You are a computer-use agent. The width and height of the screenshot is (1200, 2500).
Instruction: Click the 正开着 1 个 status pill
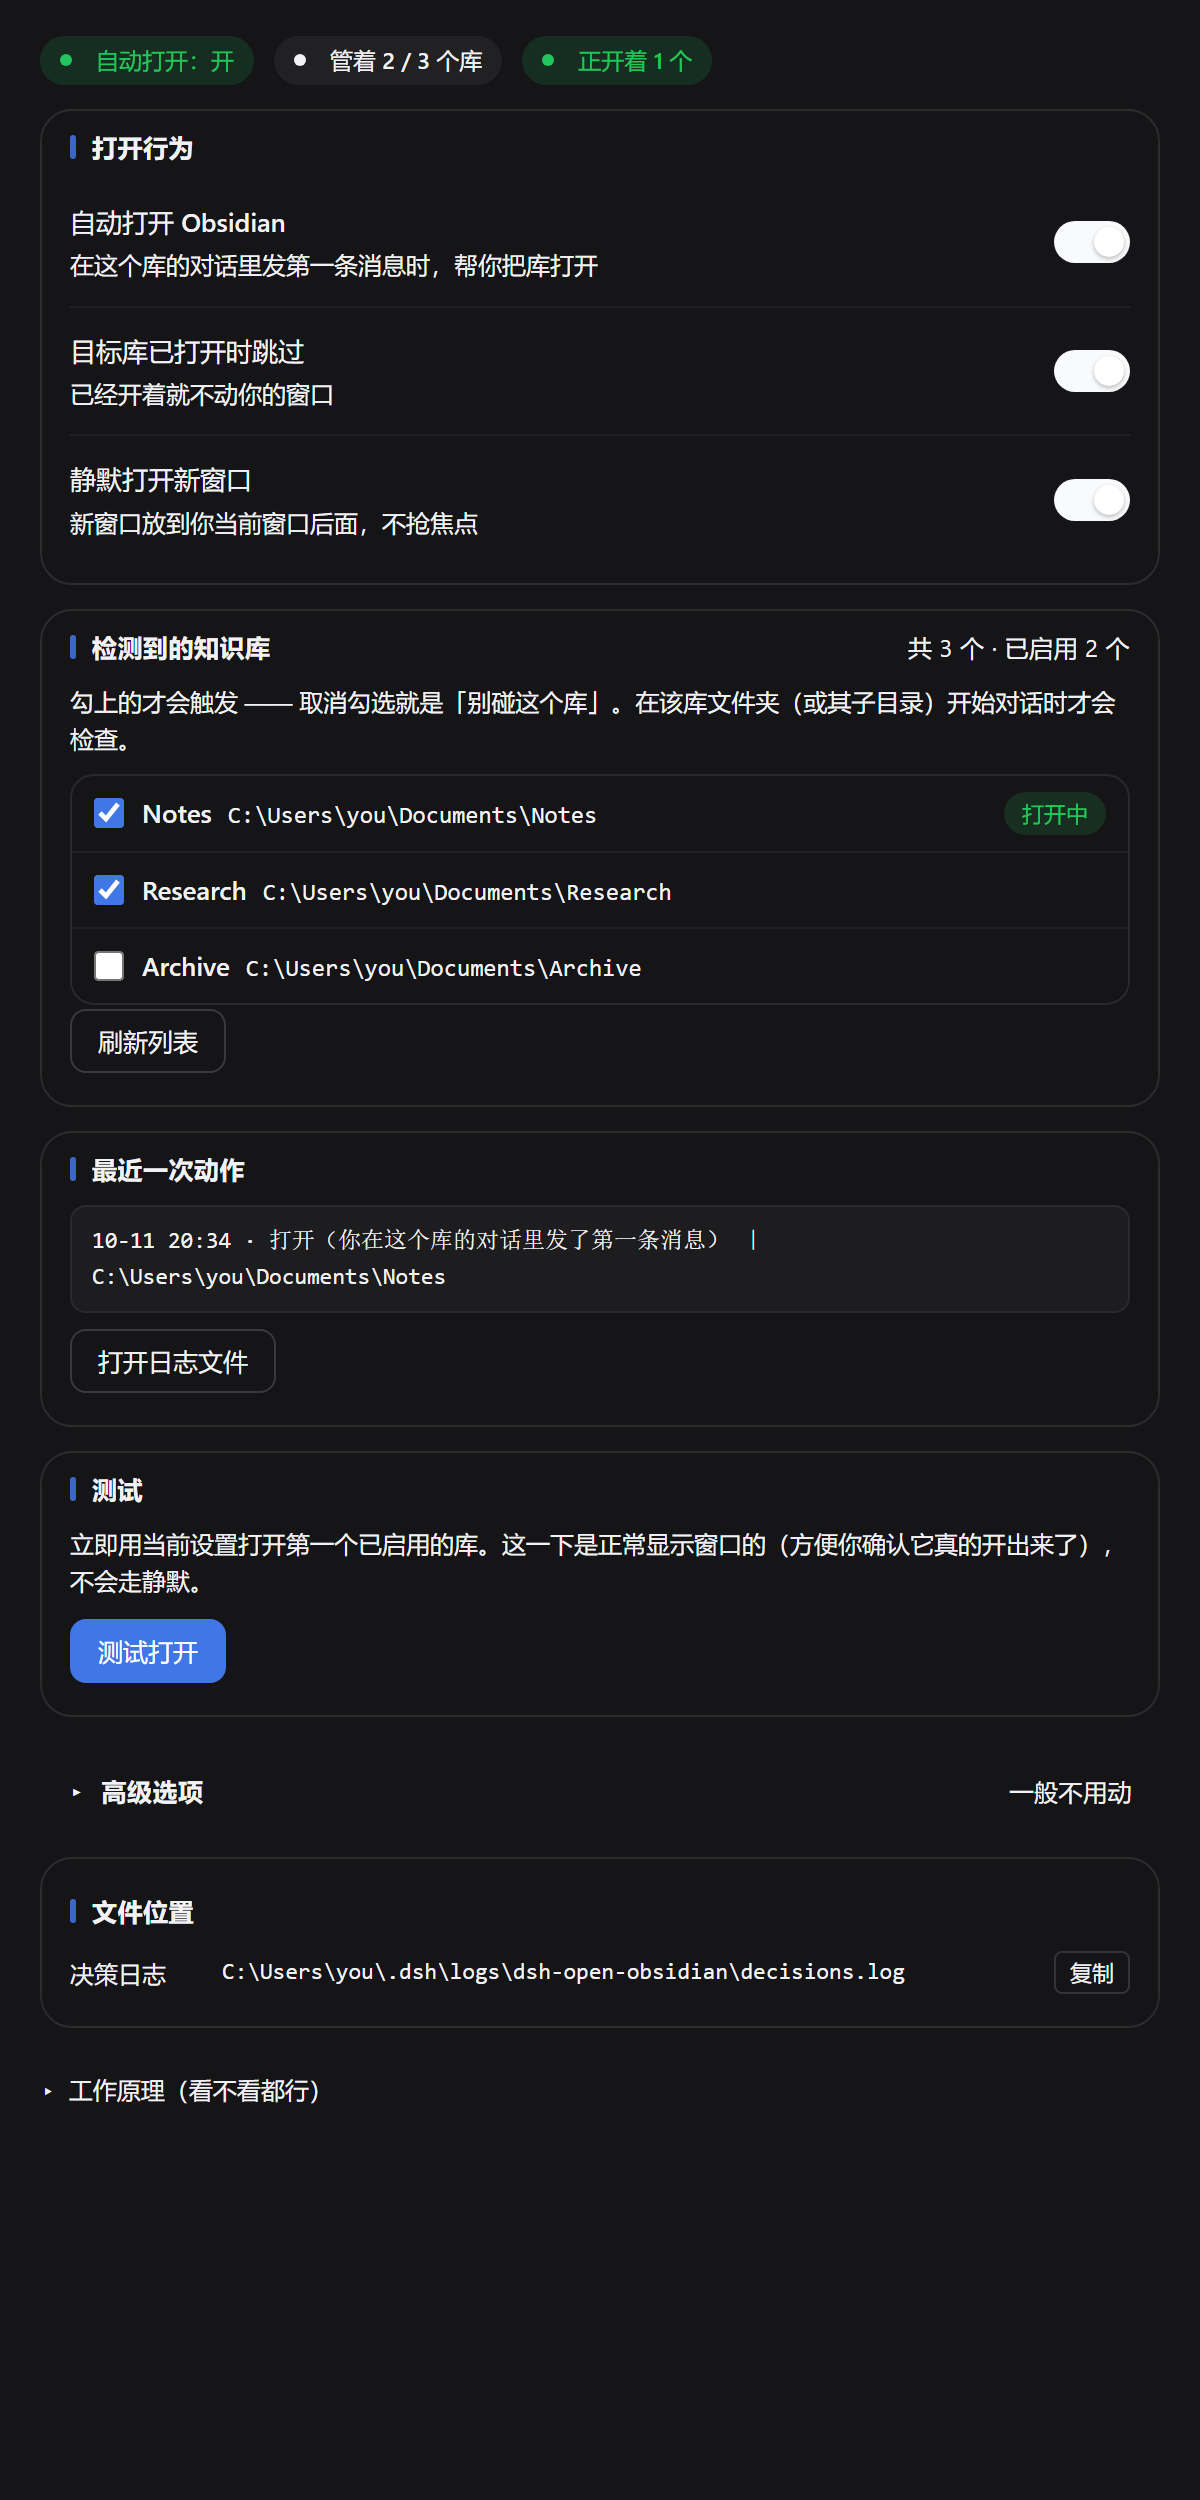[x=617, y=61]
